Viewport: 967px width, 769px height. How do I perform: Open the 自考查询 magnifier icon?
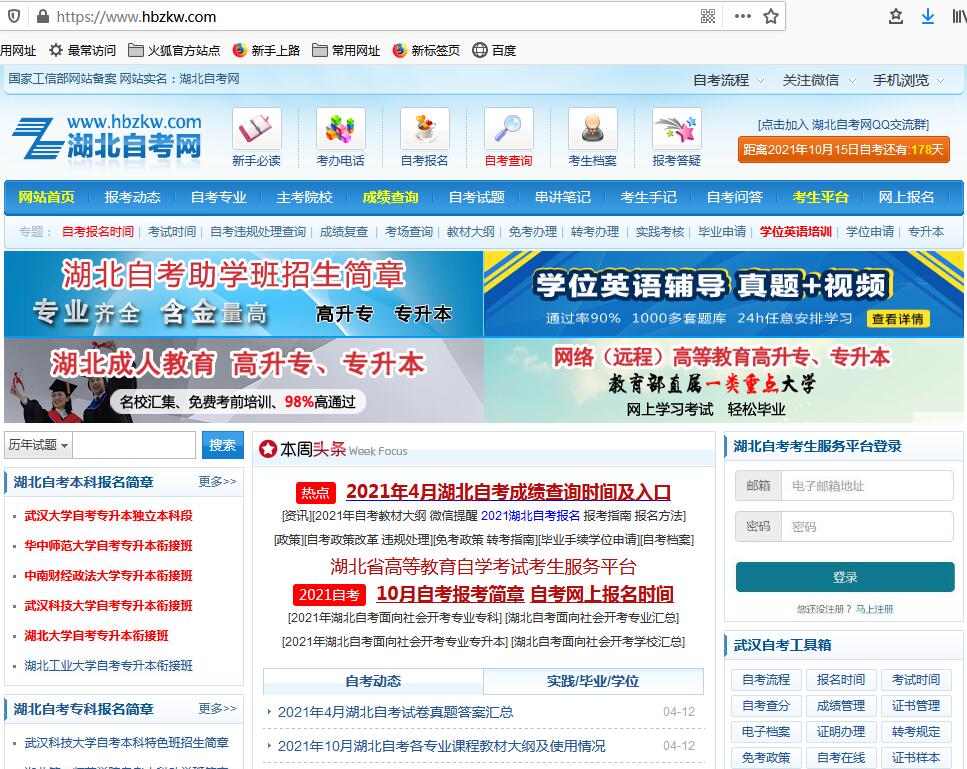[x=508, y=128]
